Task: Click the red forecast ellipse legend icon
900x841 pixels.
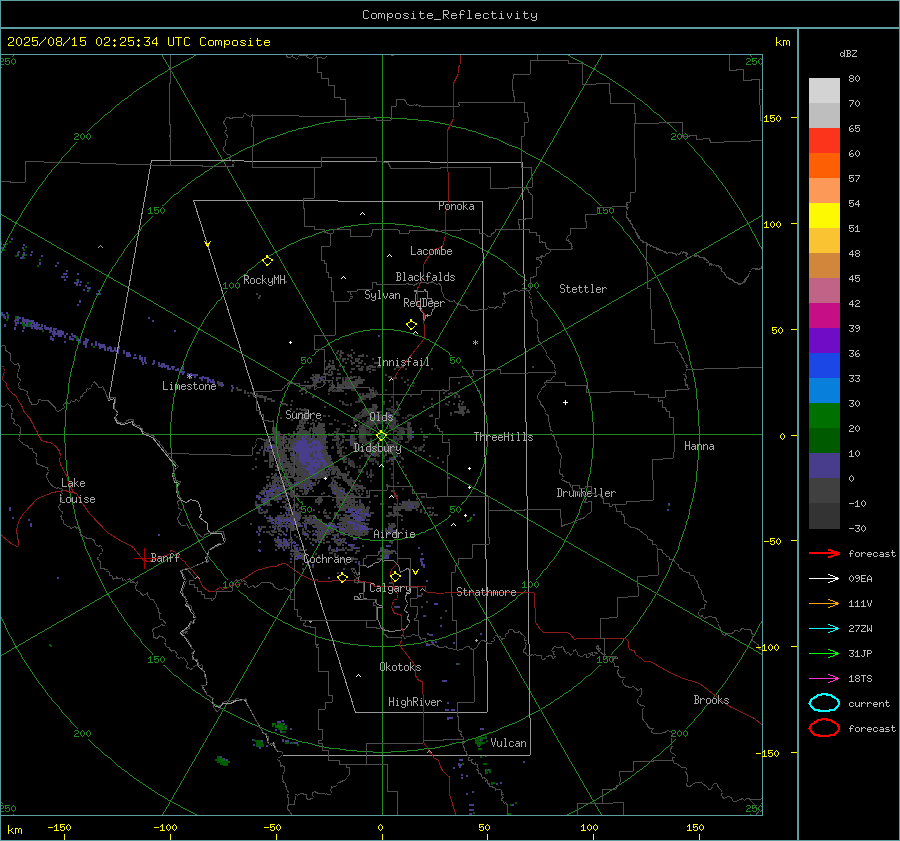Action: [x=824, y=728]
